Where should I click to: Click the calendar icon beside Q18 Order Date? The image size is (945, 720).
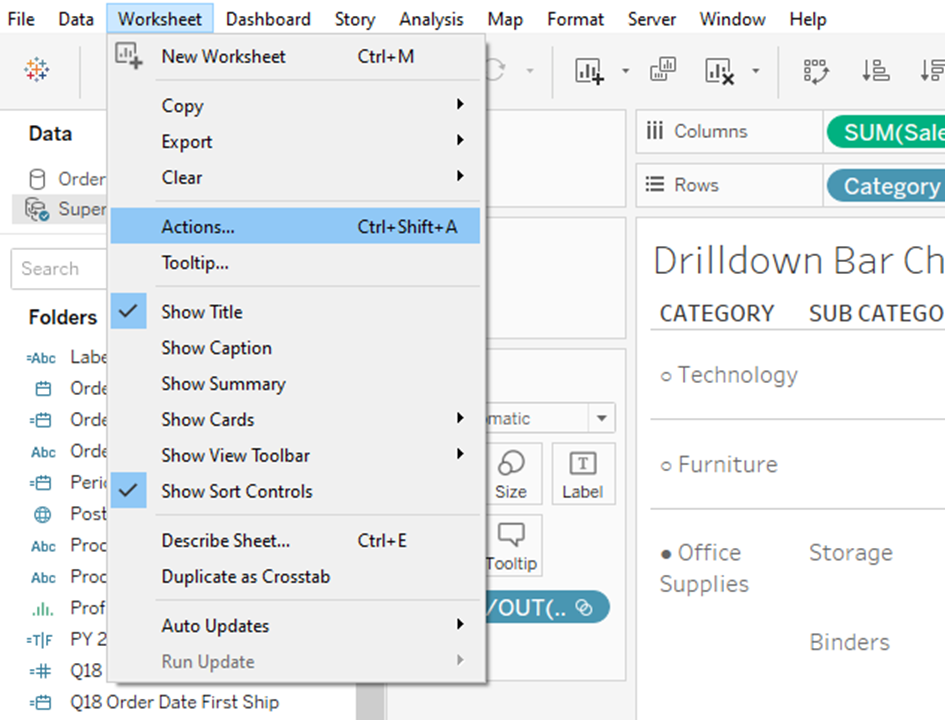(40, 703)
